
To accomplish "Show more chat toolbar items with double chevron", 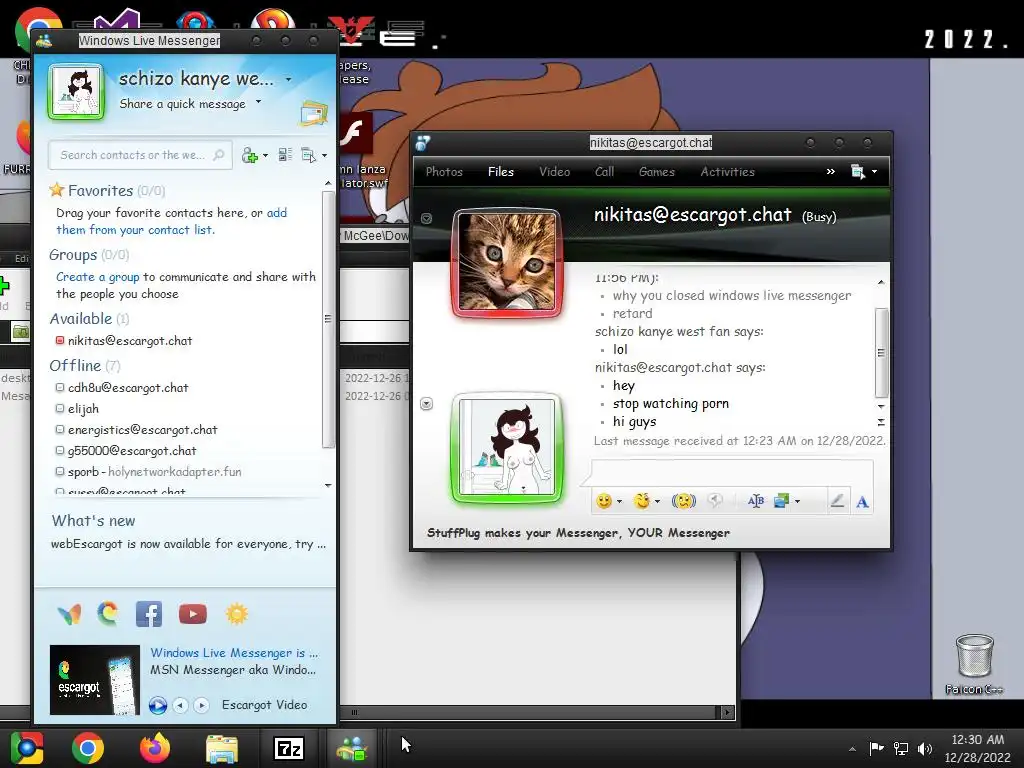I will 830,172.
